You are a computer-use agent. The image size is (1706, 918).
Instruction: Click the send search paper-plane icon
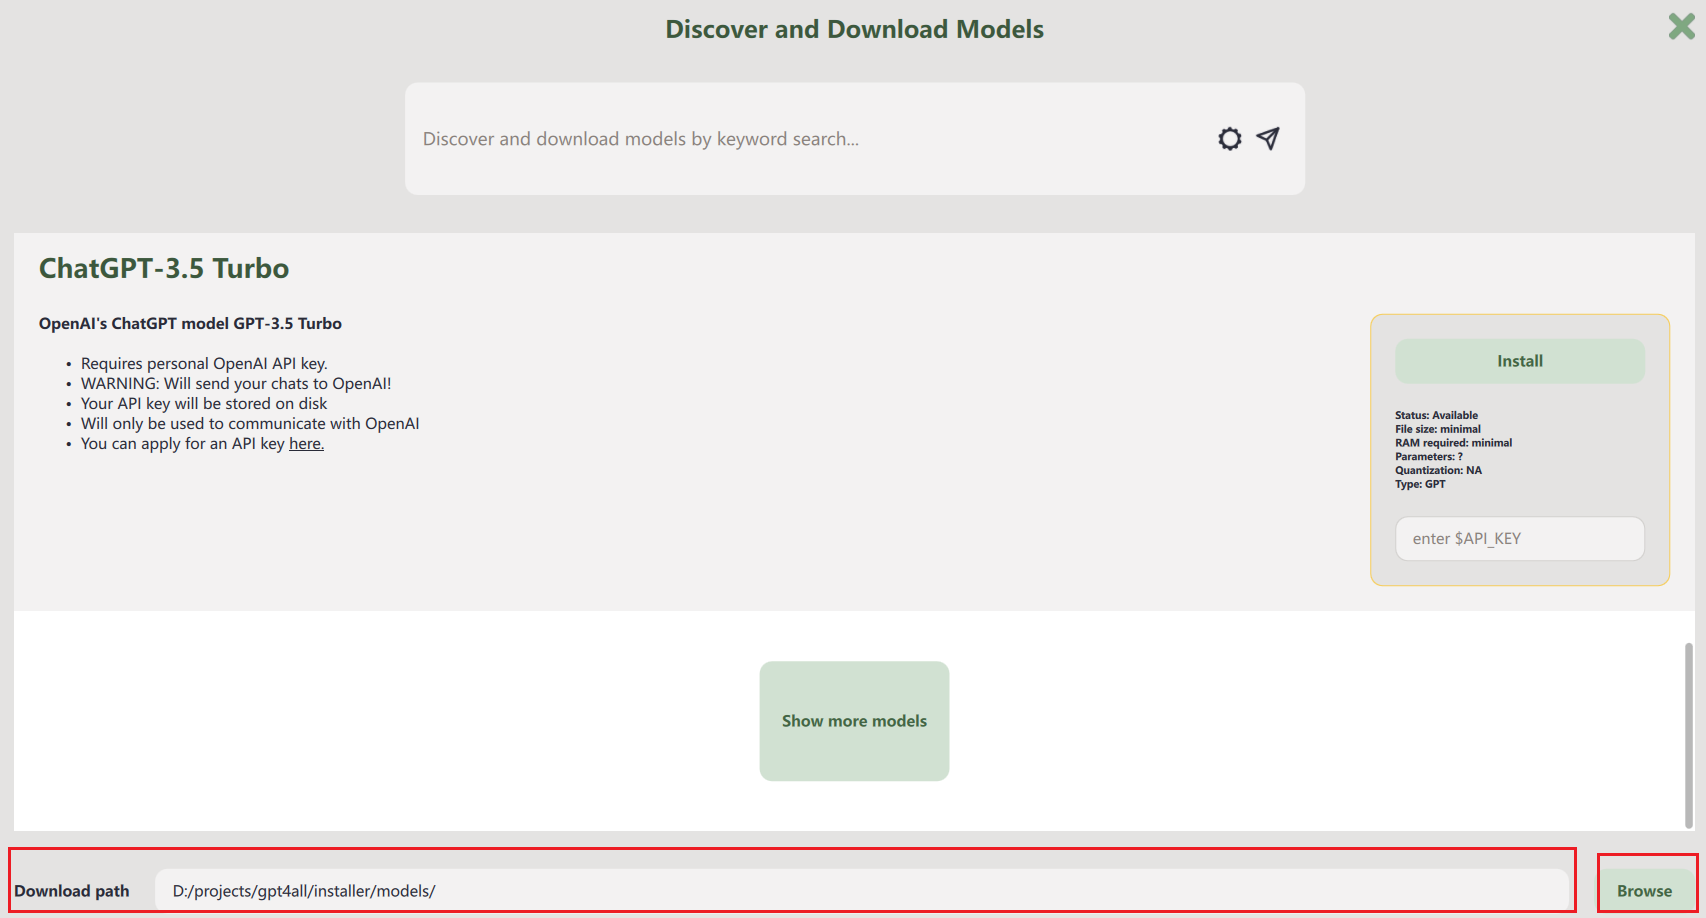(x=1268, y=138)
